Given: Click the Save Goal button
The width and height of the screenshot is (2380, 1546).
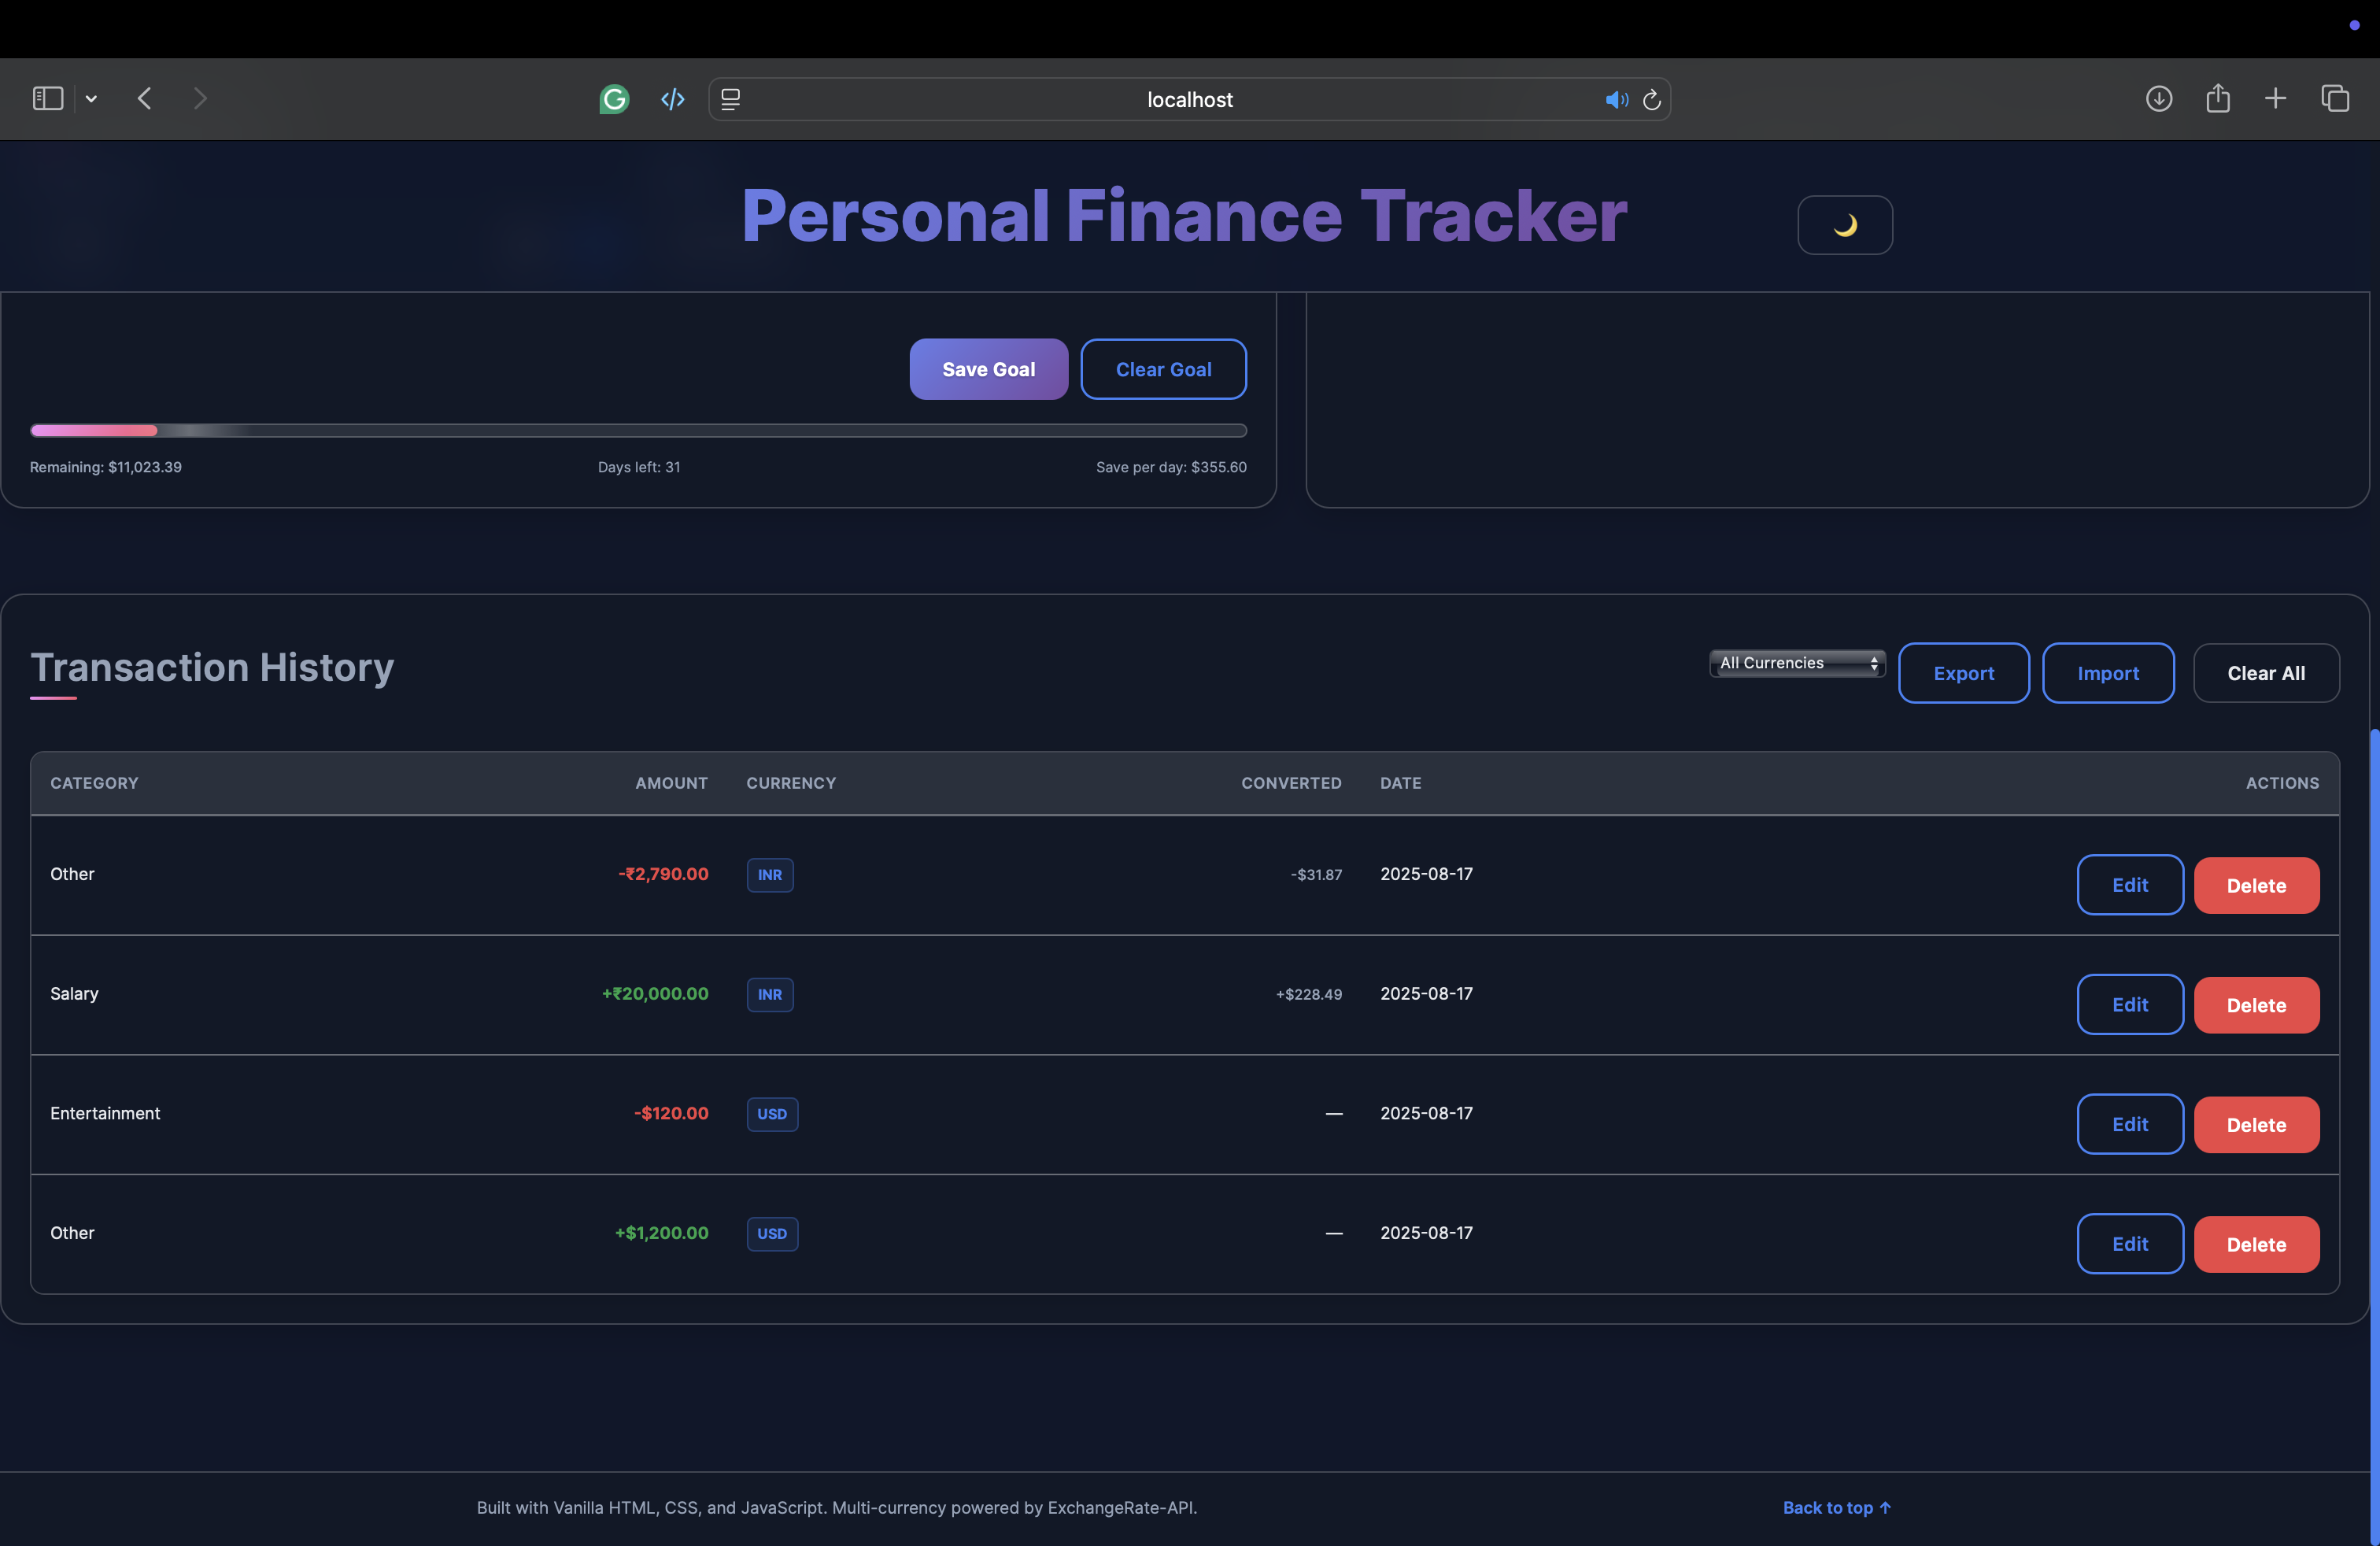Looking at the screenshot, I should pos(988,369).
